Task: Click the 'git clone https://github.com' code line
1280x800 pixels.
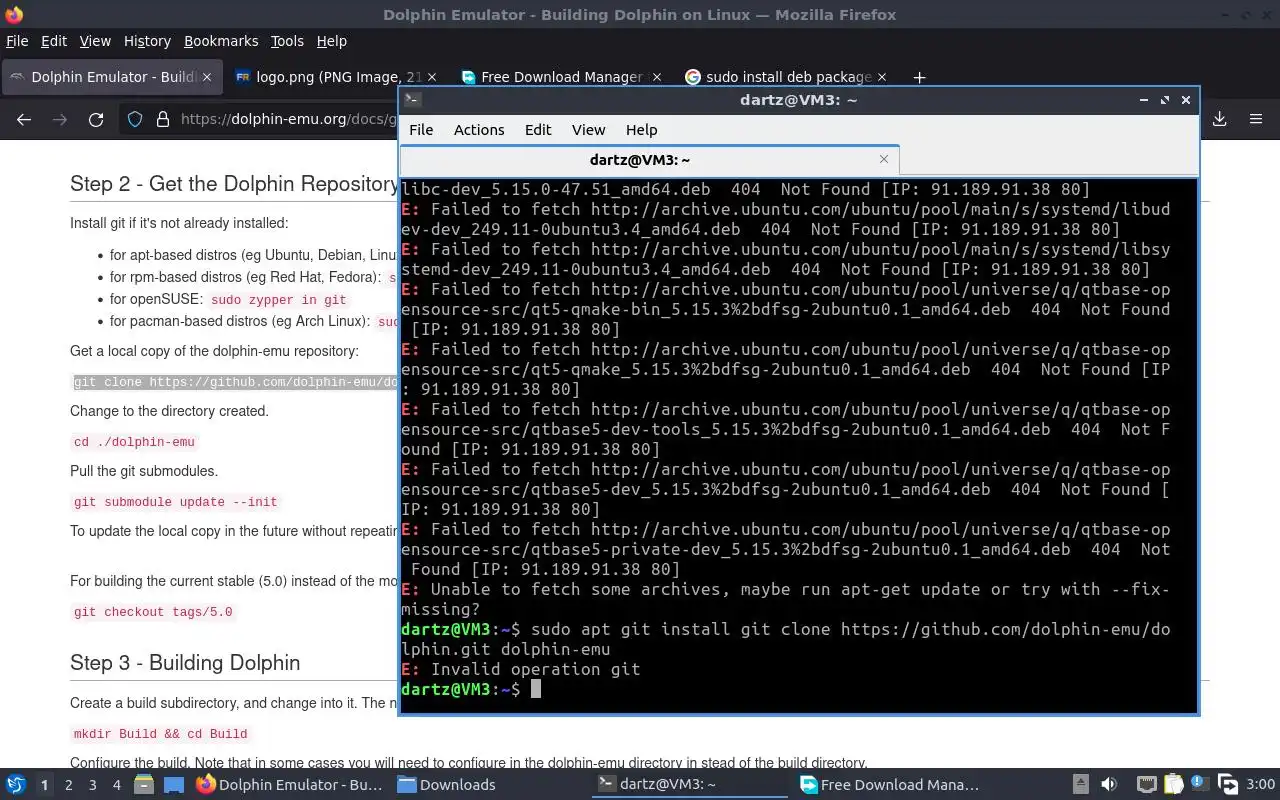Action: tap(235, 382)
